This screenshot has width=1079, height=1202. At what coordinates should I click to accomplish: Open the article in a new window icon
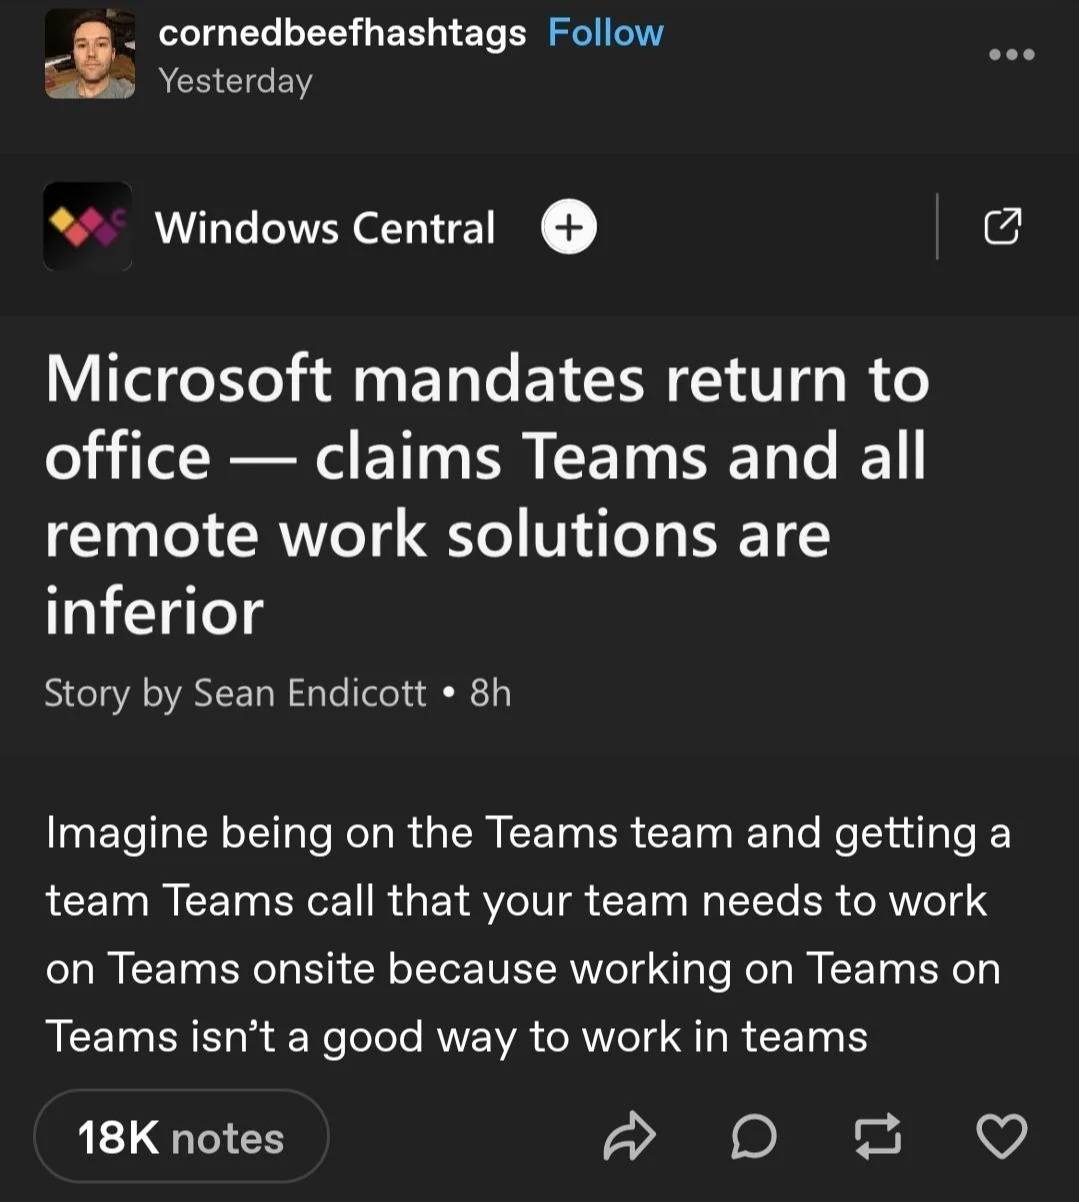[1003, 227]
